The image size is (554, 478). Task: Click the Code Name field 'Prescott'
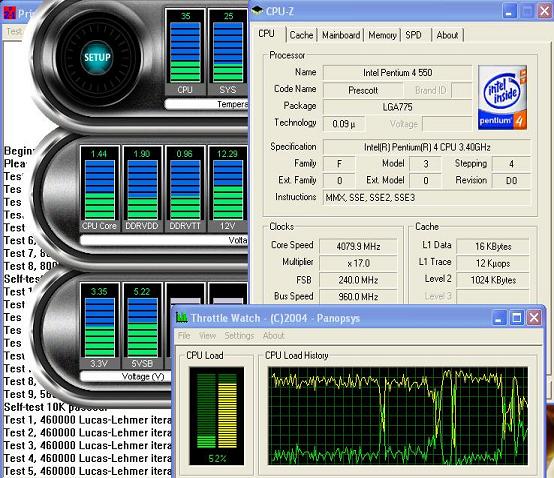click(363, 90)
